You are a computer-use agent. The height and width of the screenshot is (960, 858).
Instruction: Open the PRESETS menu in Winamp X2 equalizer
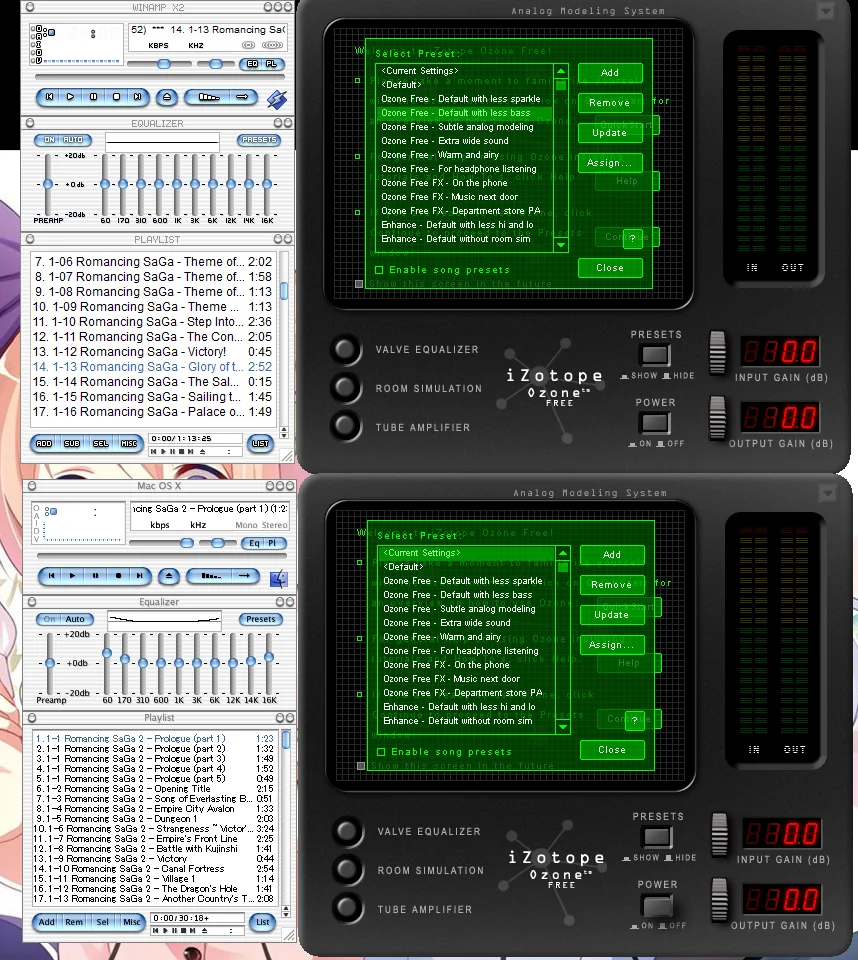click(259, 140)
